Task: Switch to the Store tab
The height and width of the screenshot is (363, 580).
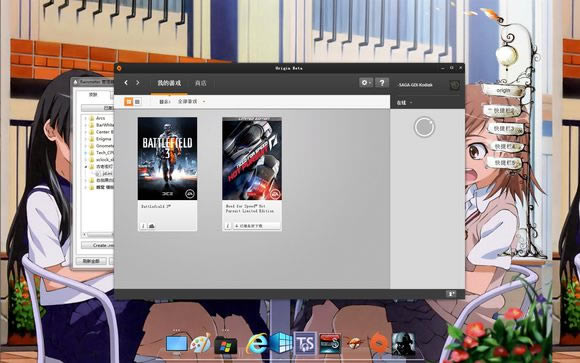Action: pyautogui.click(x=200, y=83)
